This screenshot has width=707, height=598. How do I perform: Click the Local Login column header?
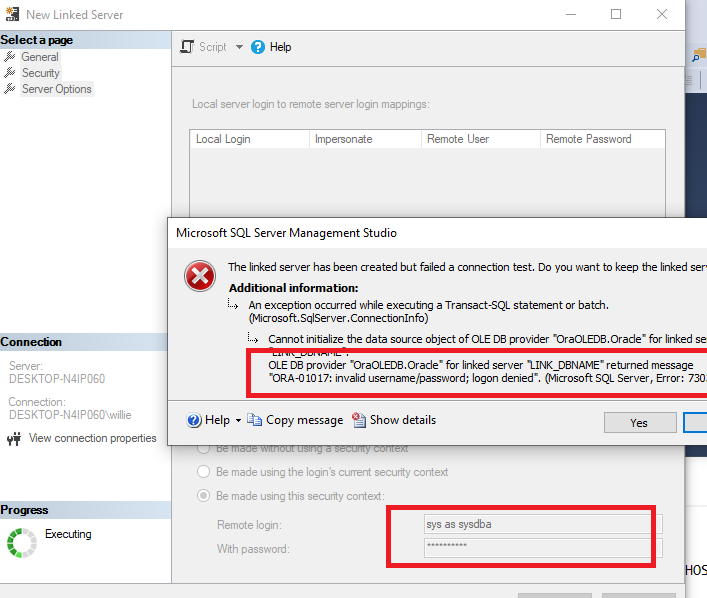[249, 139]
